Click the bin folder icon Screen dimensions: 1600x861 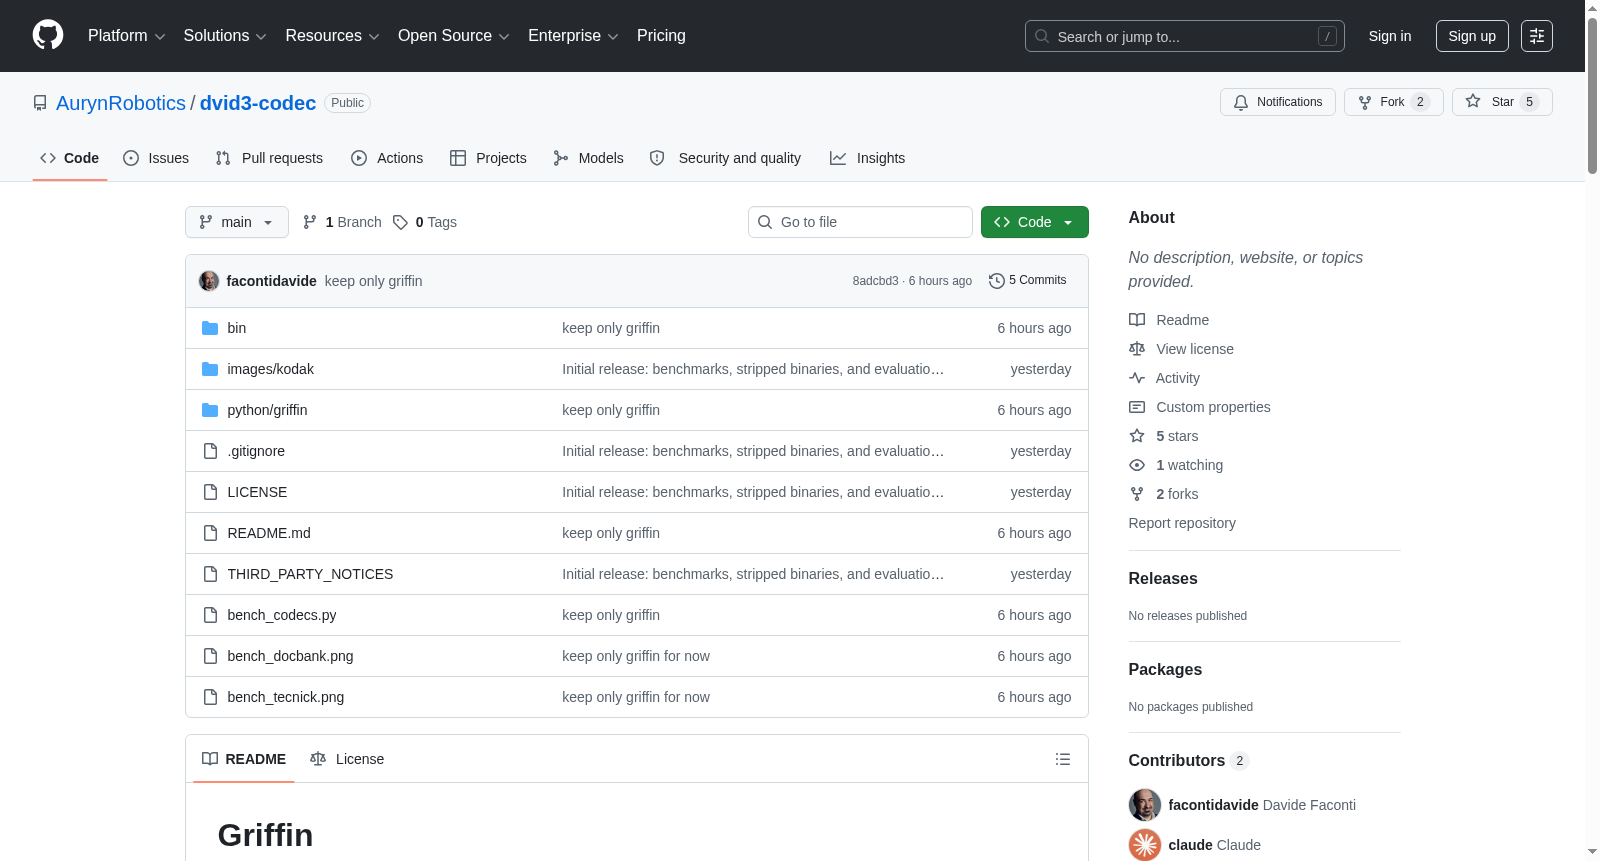click(x=210, y=328)
